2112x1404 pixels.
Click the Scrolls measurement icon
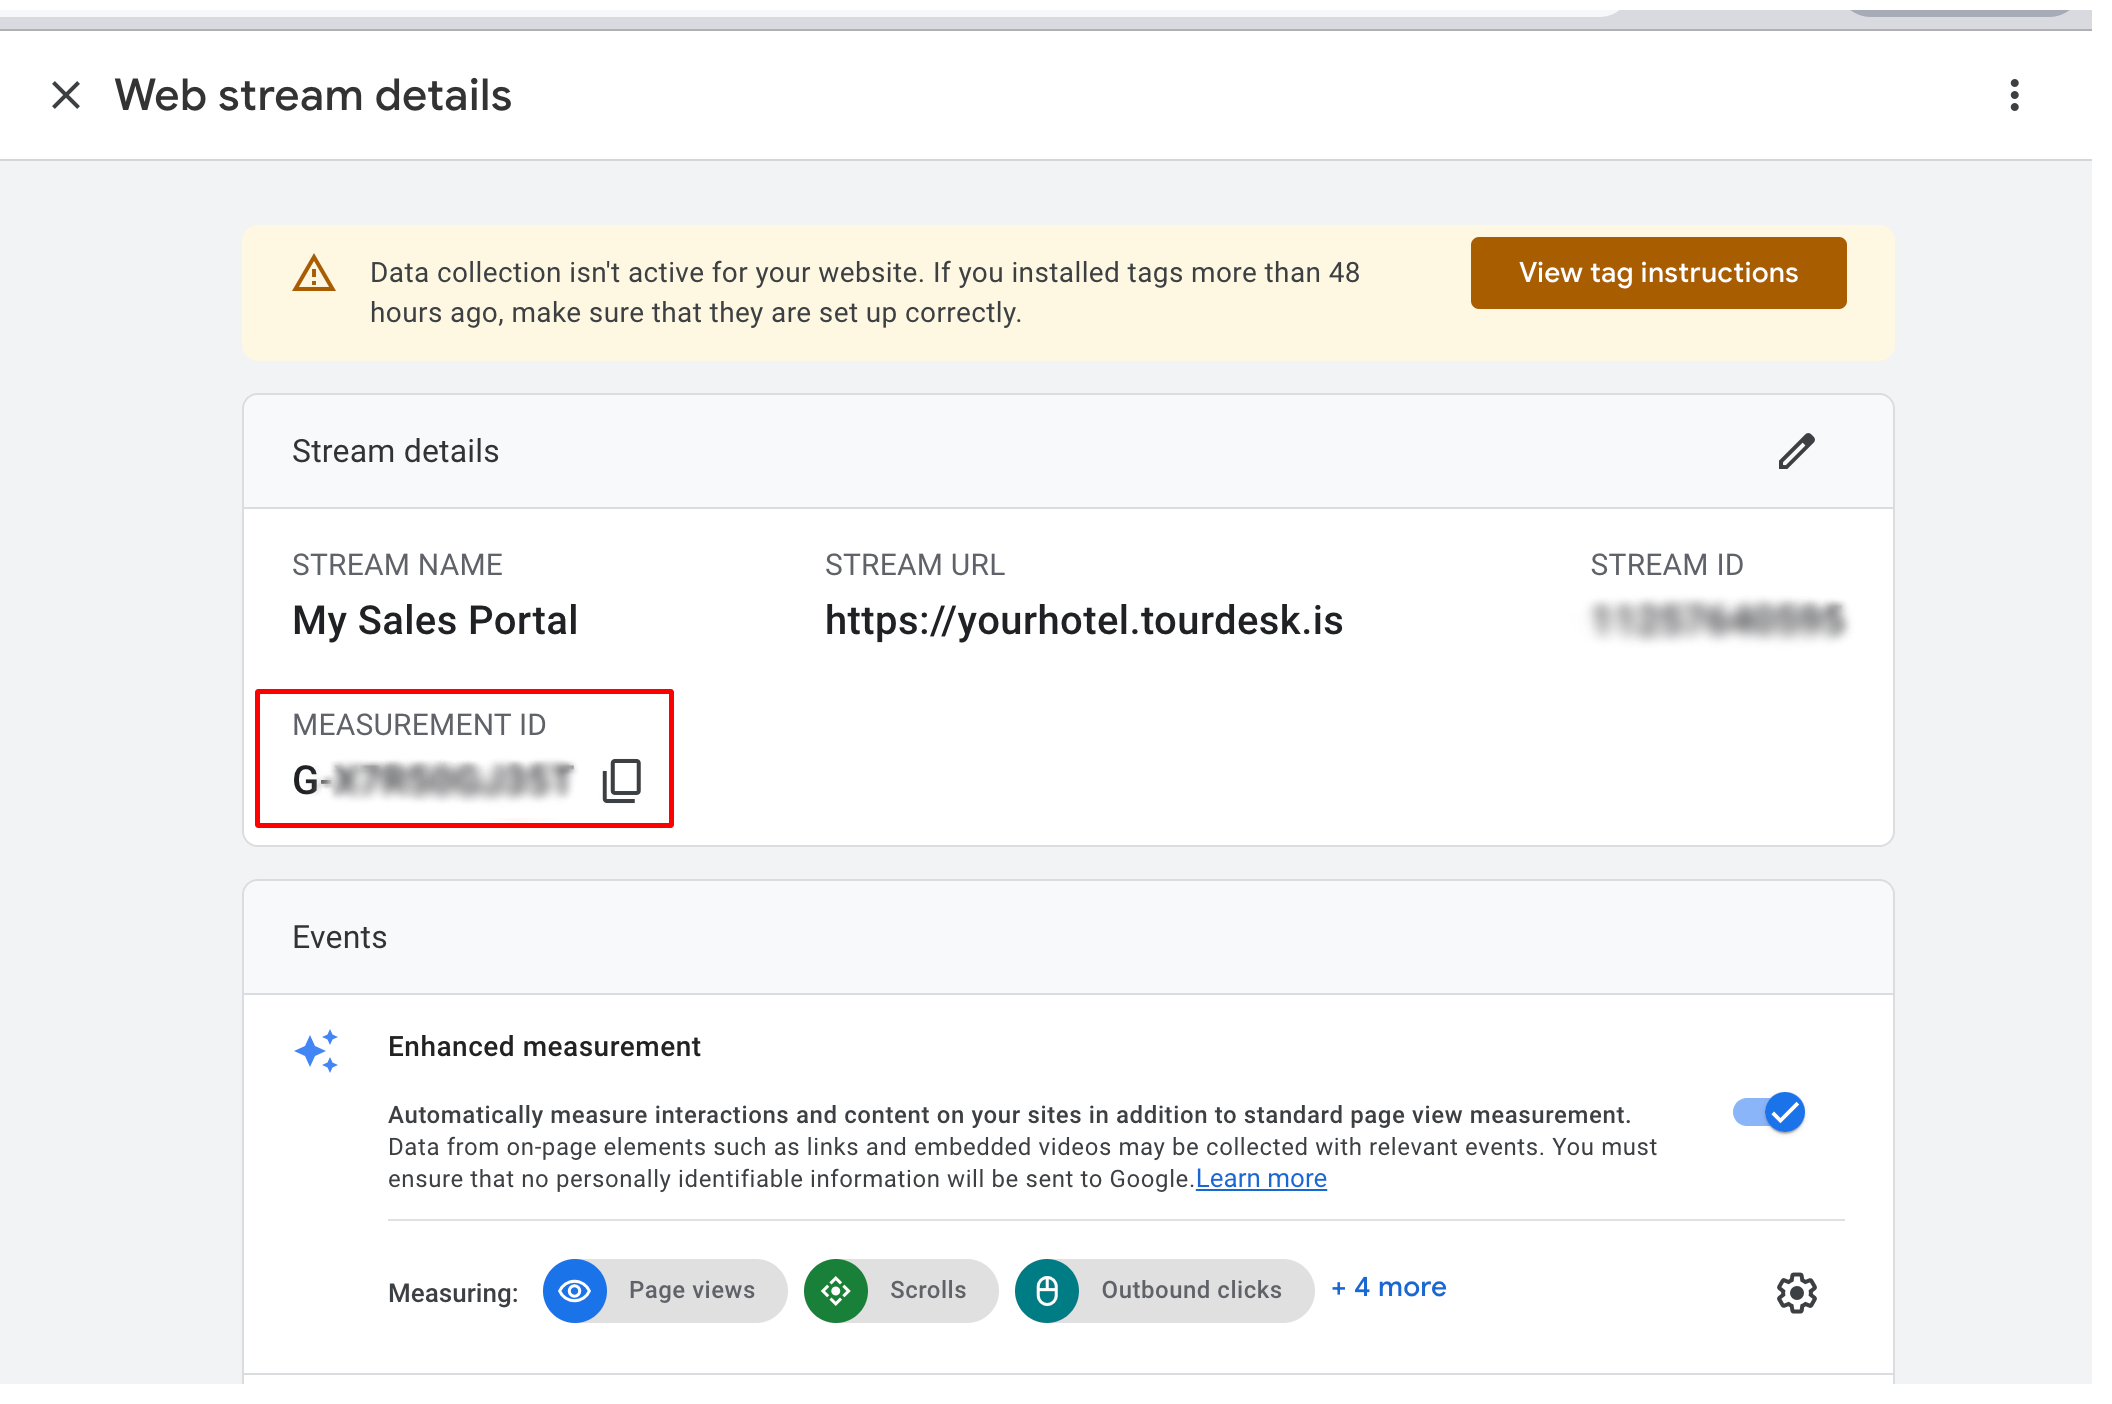click(x=836, y=1291)
